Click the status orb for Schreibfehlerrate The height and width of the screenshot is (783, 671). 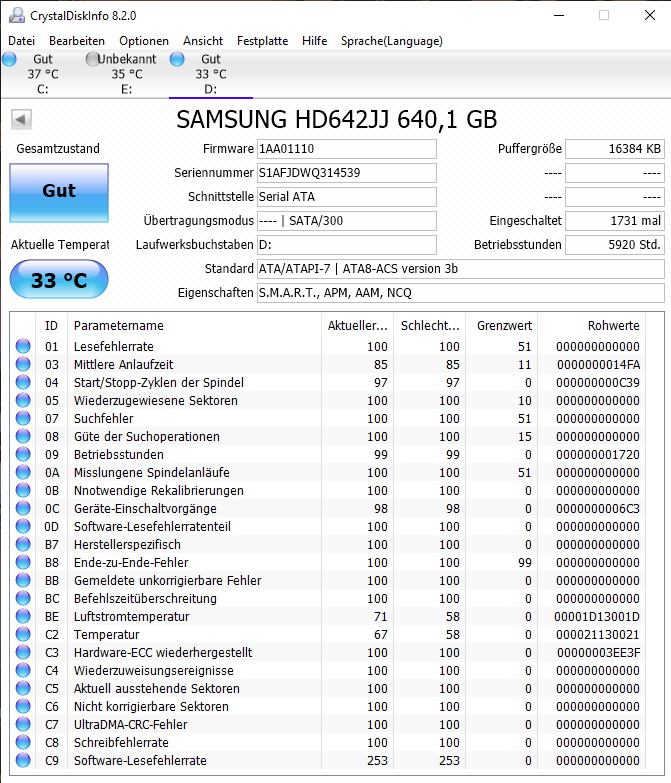(x=23, y=742)
